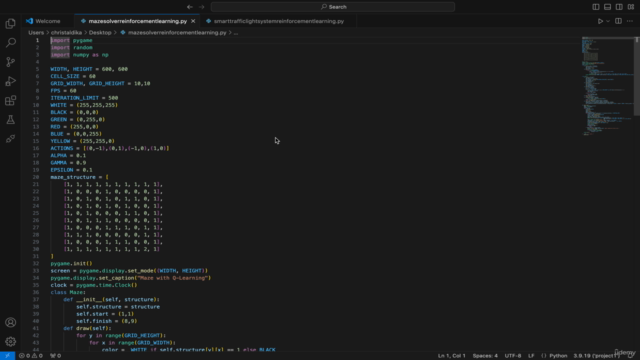Open the Search view in activity bar
The image size is (640, 360).
[x=11, y=42]
